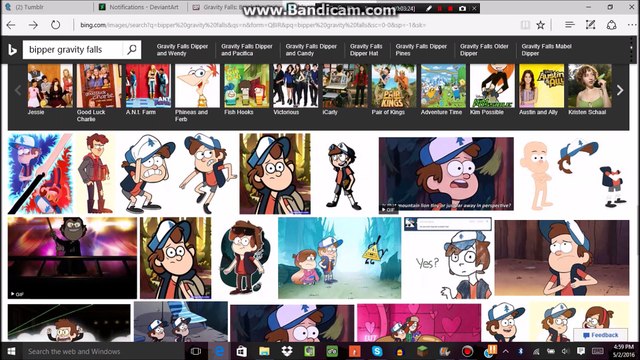Show hidden system tray icons
The height and width of the screenshot is (360, 640).
[506, 351]
